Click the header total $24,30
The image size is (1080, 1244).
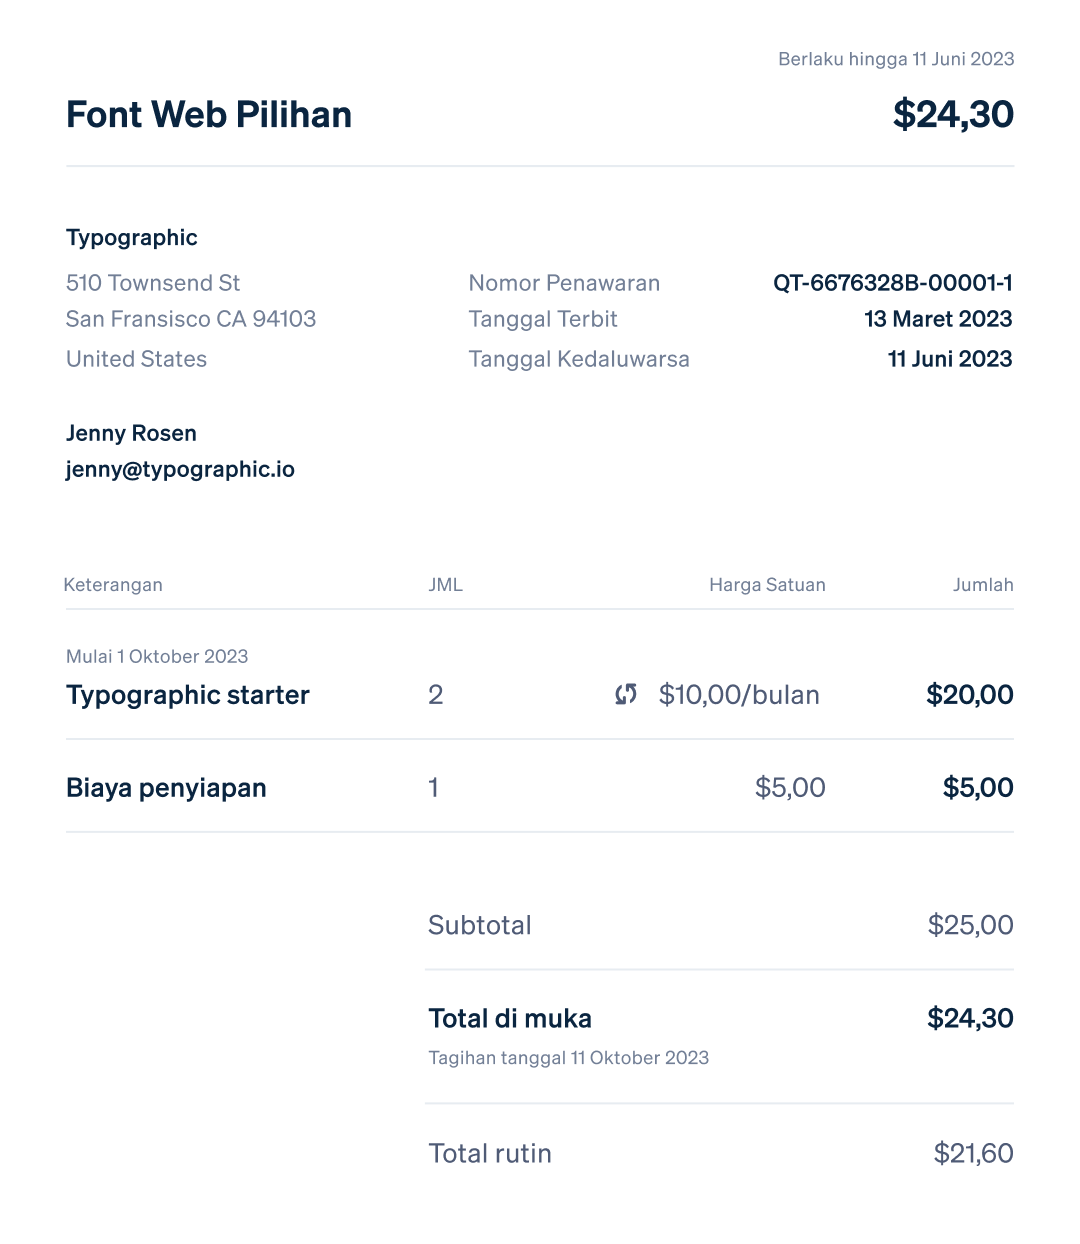pos(953,115)
